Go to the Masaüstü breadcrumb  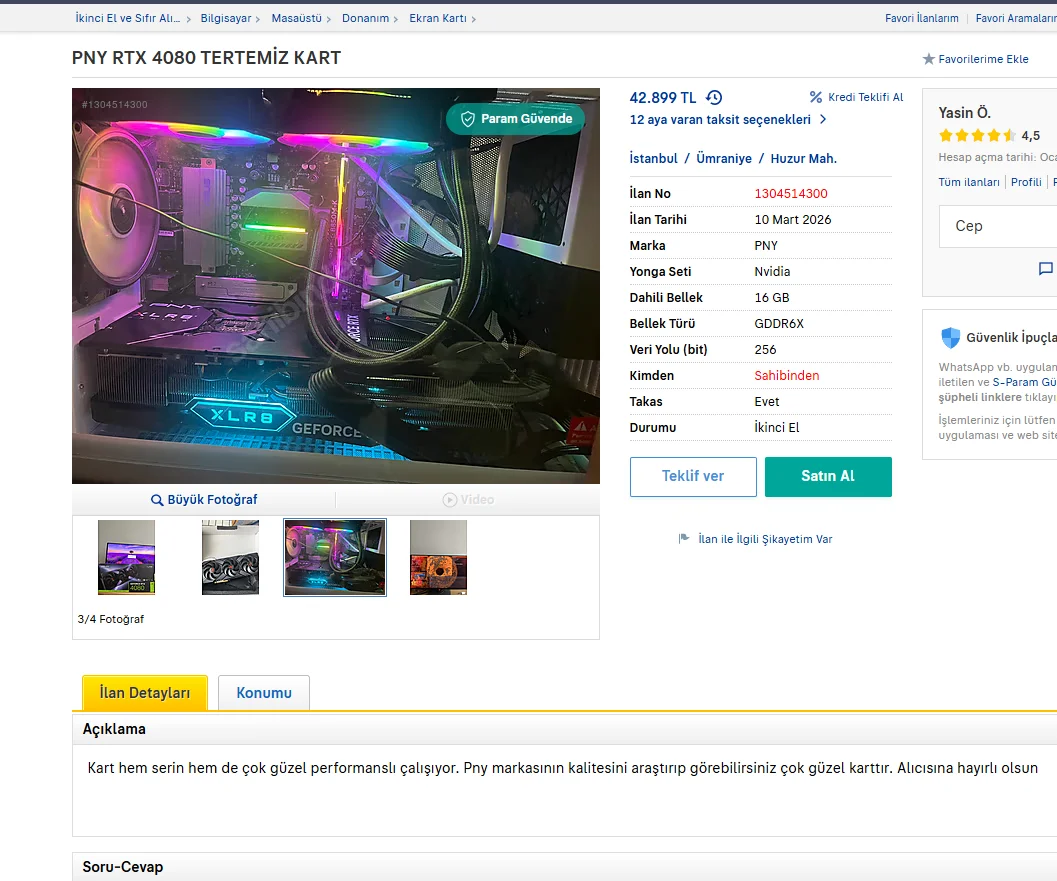pos(297,18)
